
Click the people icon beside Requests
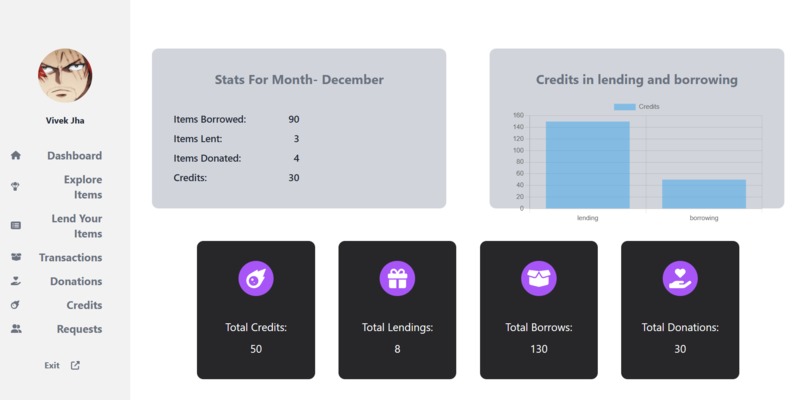click(x=16, y=329)
